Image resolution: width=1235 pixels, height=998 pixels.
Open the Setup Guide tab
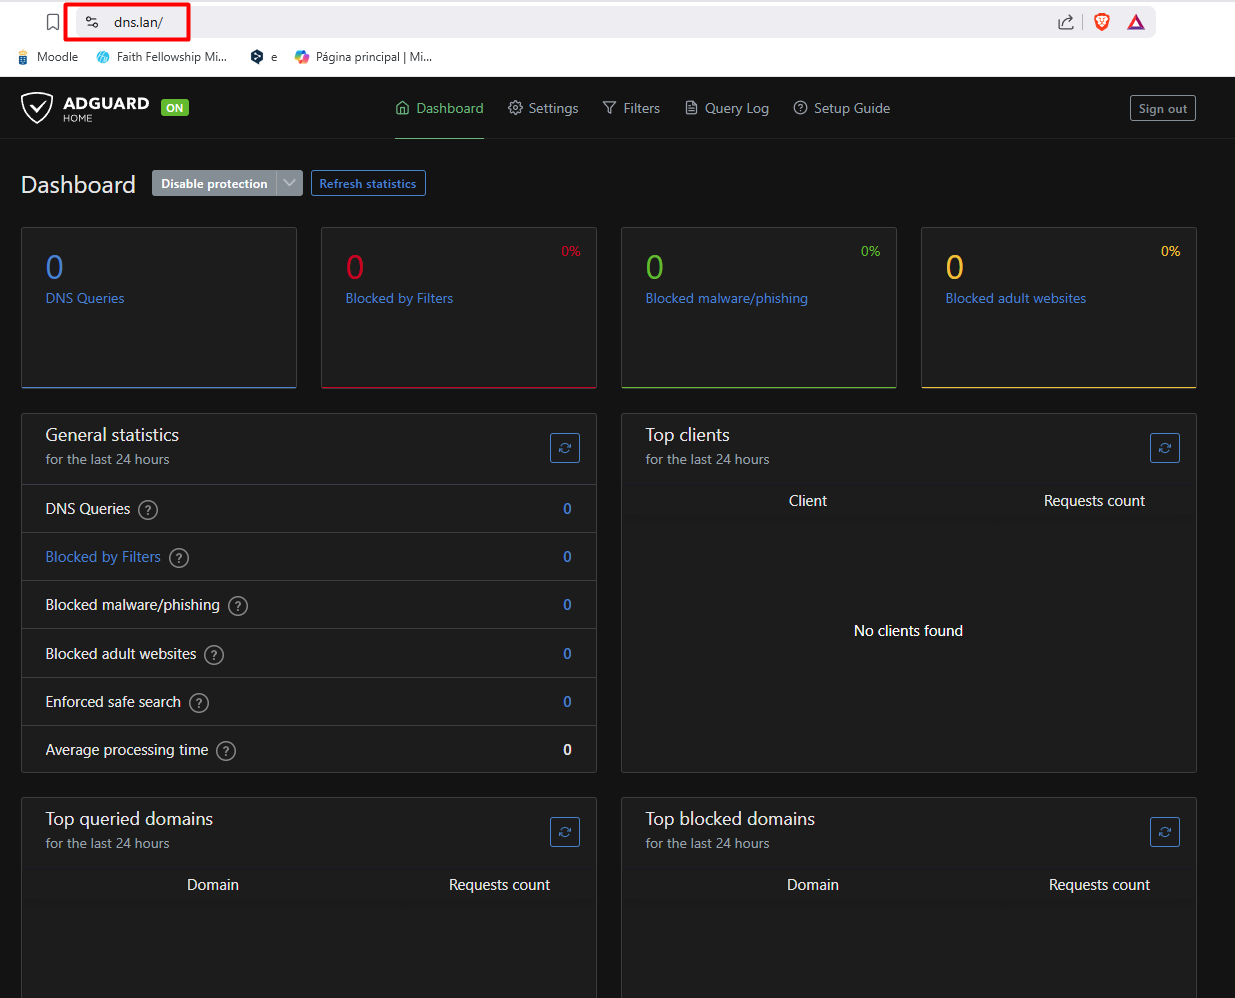coord(841,108)
